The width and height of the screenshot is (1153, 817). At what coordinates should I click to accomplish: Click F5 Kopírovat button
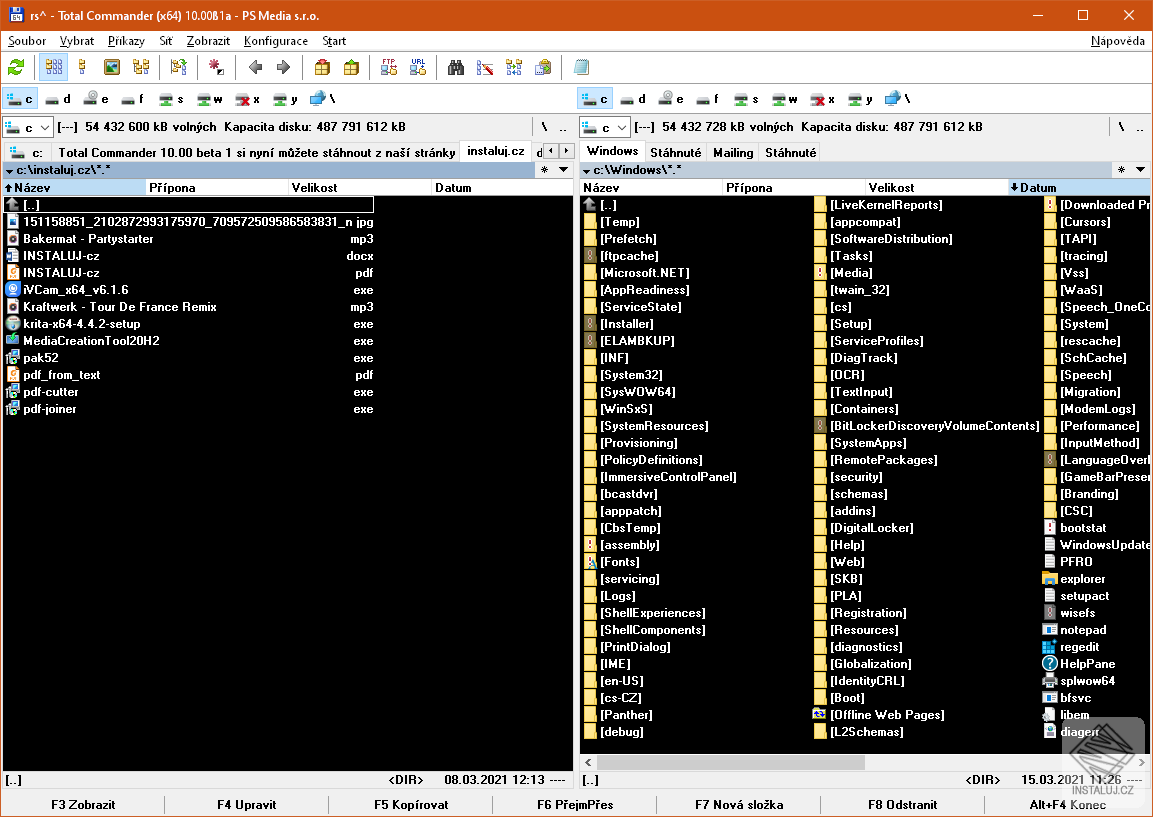click(411, 804)
